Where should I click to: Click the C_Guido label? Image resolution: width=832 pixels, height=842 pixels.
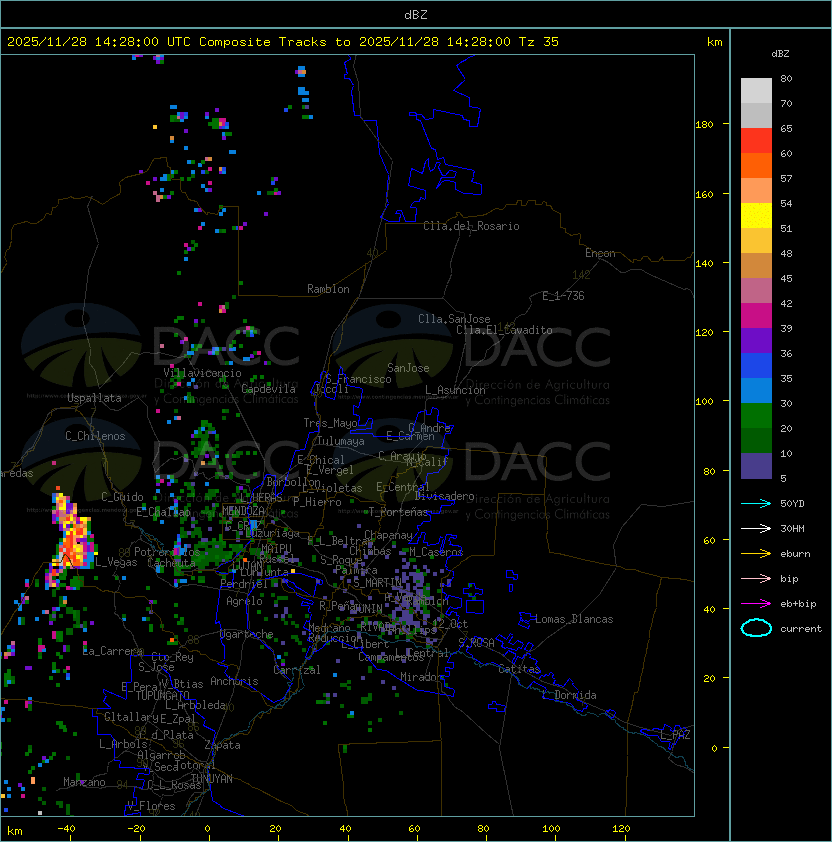pos(122,497)
